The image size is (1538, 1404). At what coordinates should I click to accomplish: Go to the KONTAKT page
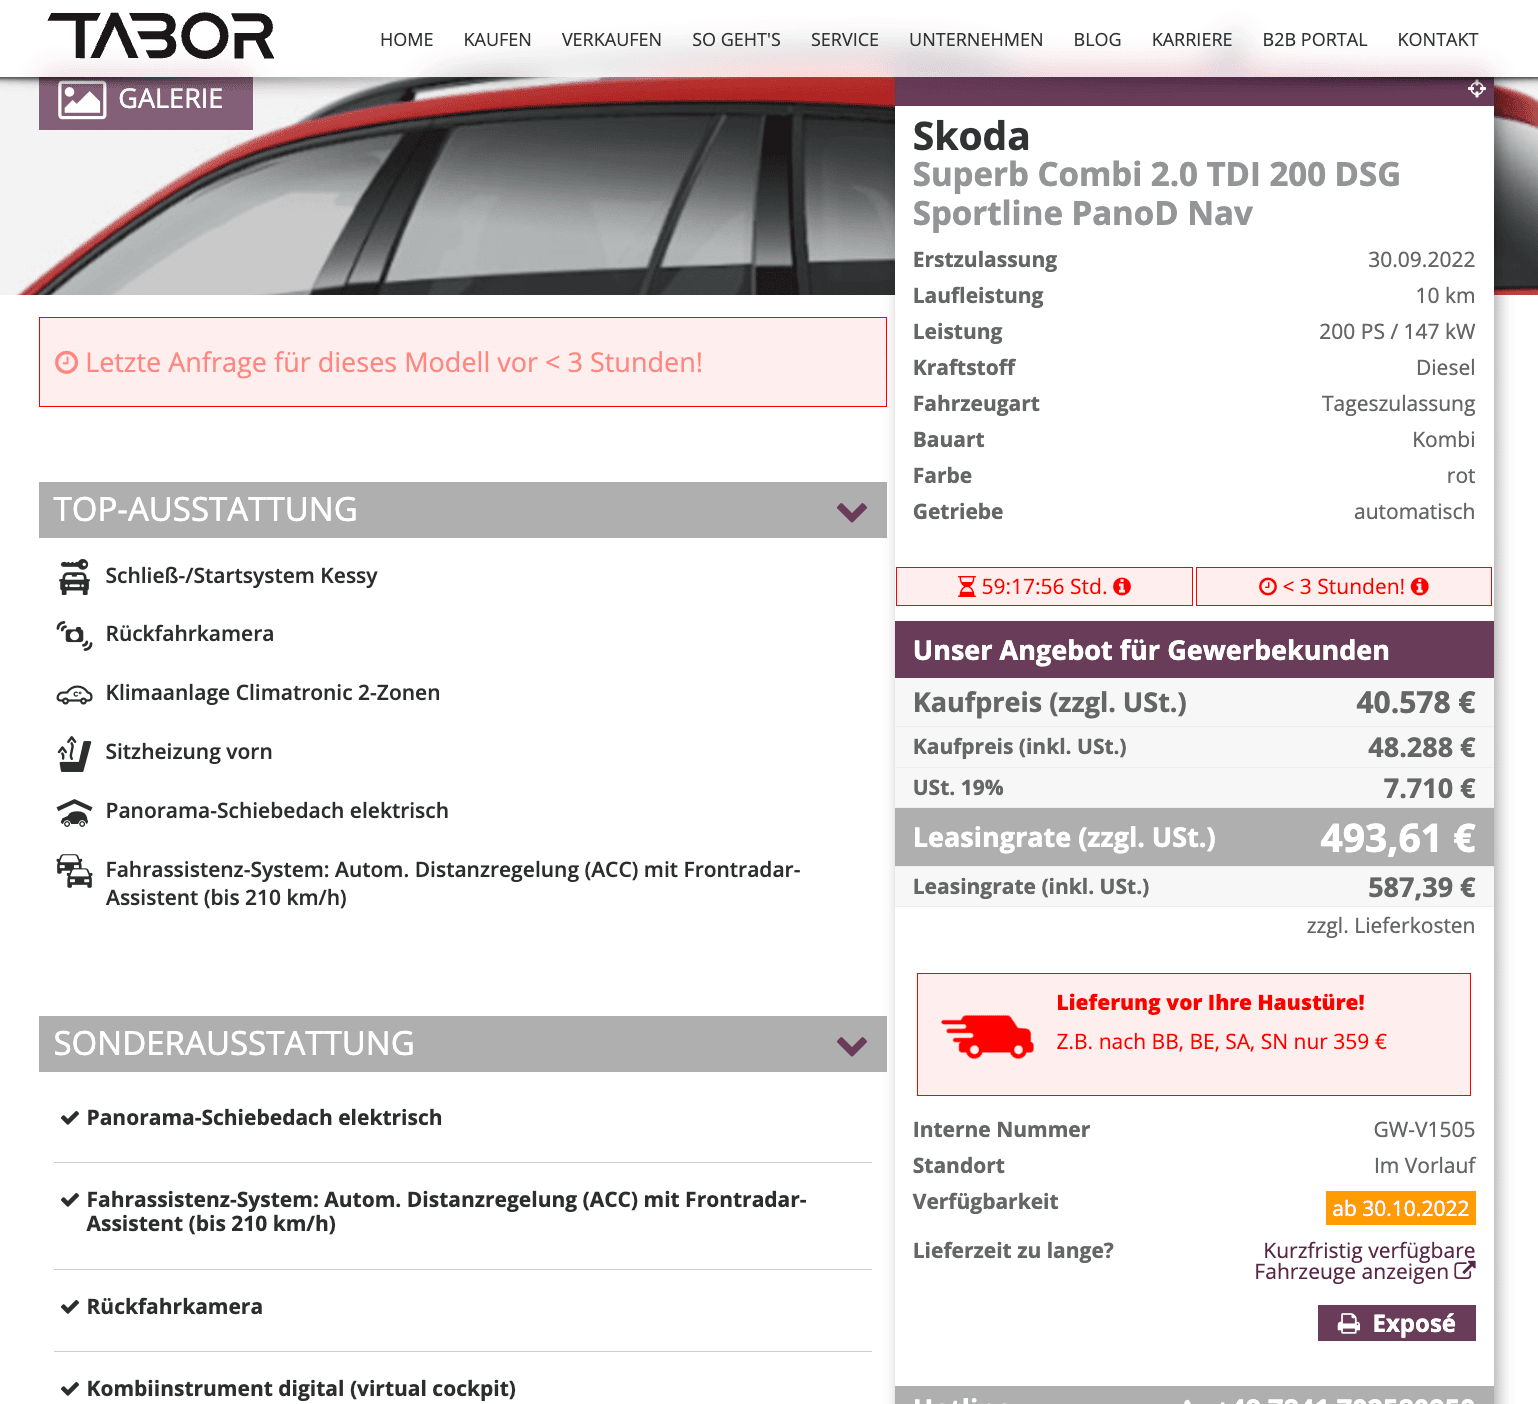[1437, 40]
